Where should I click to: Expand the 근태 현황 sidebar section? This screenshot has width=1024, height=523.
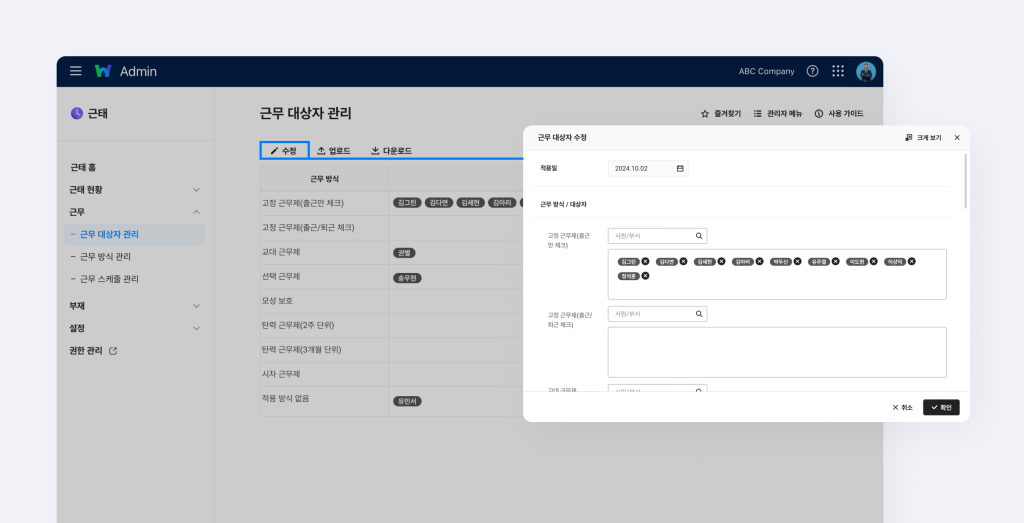(x=135, y=189)
